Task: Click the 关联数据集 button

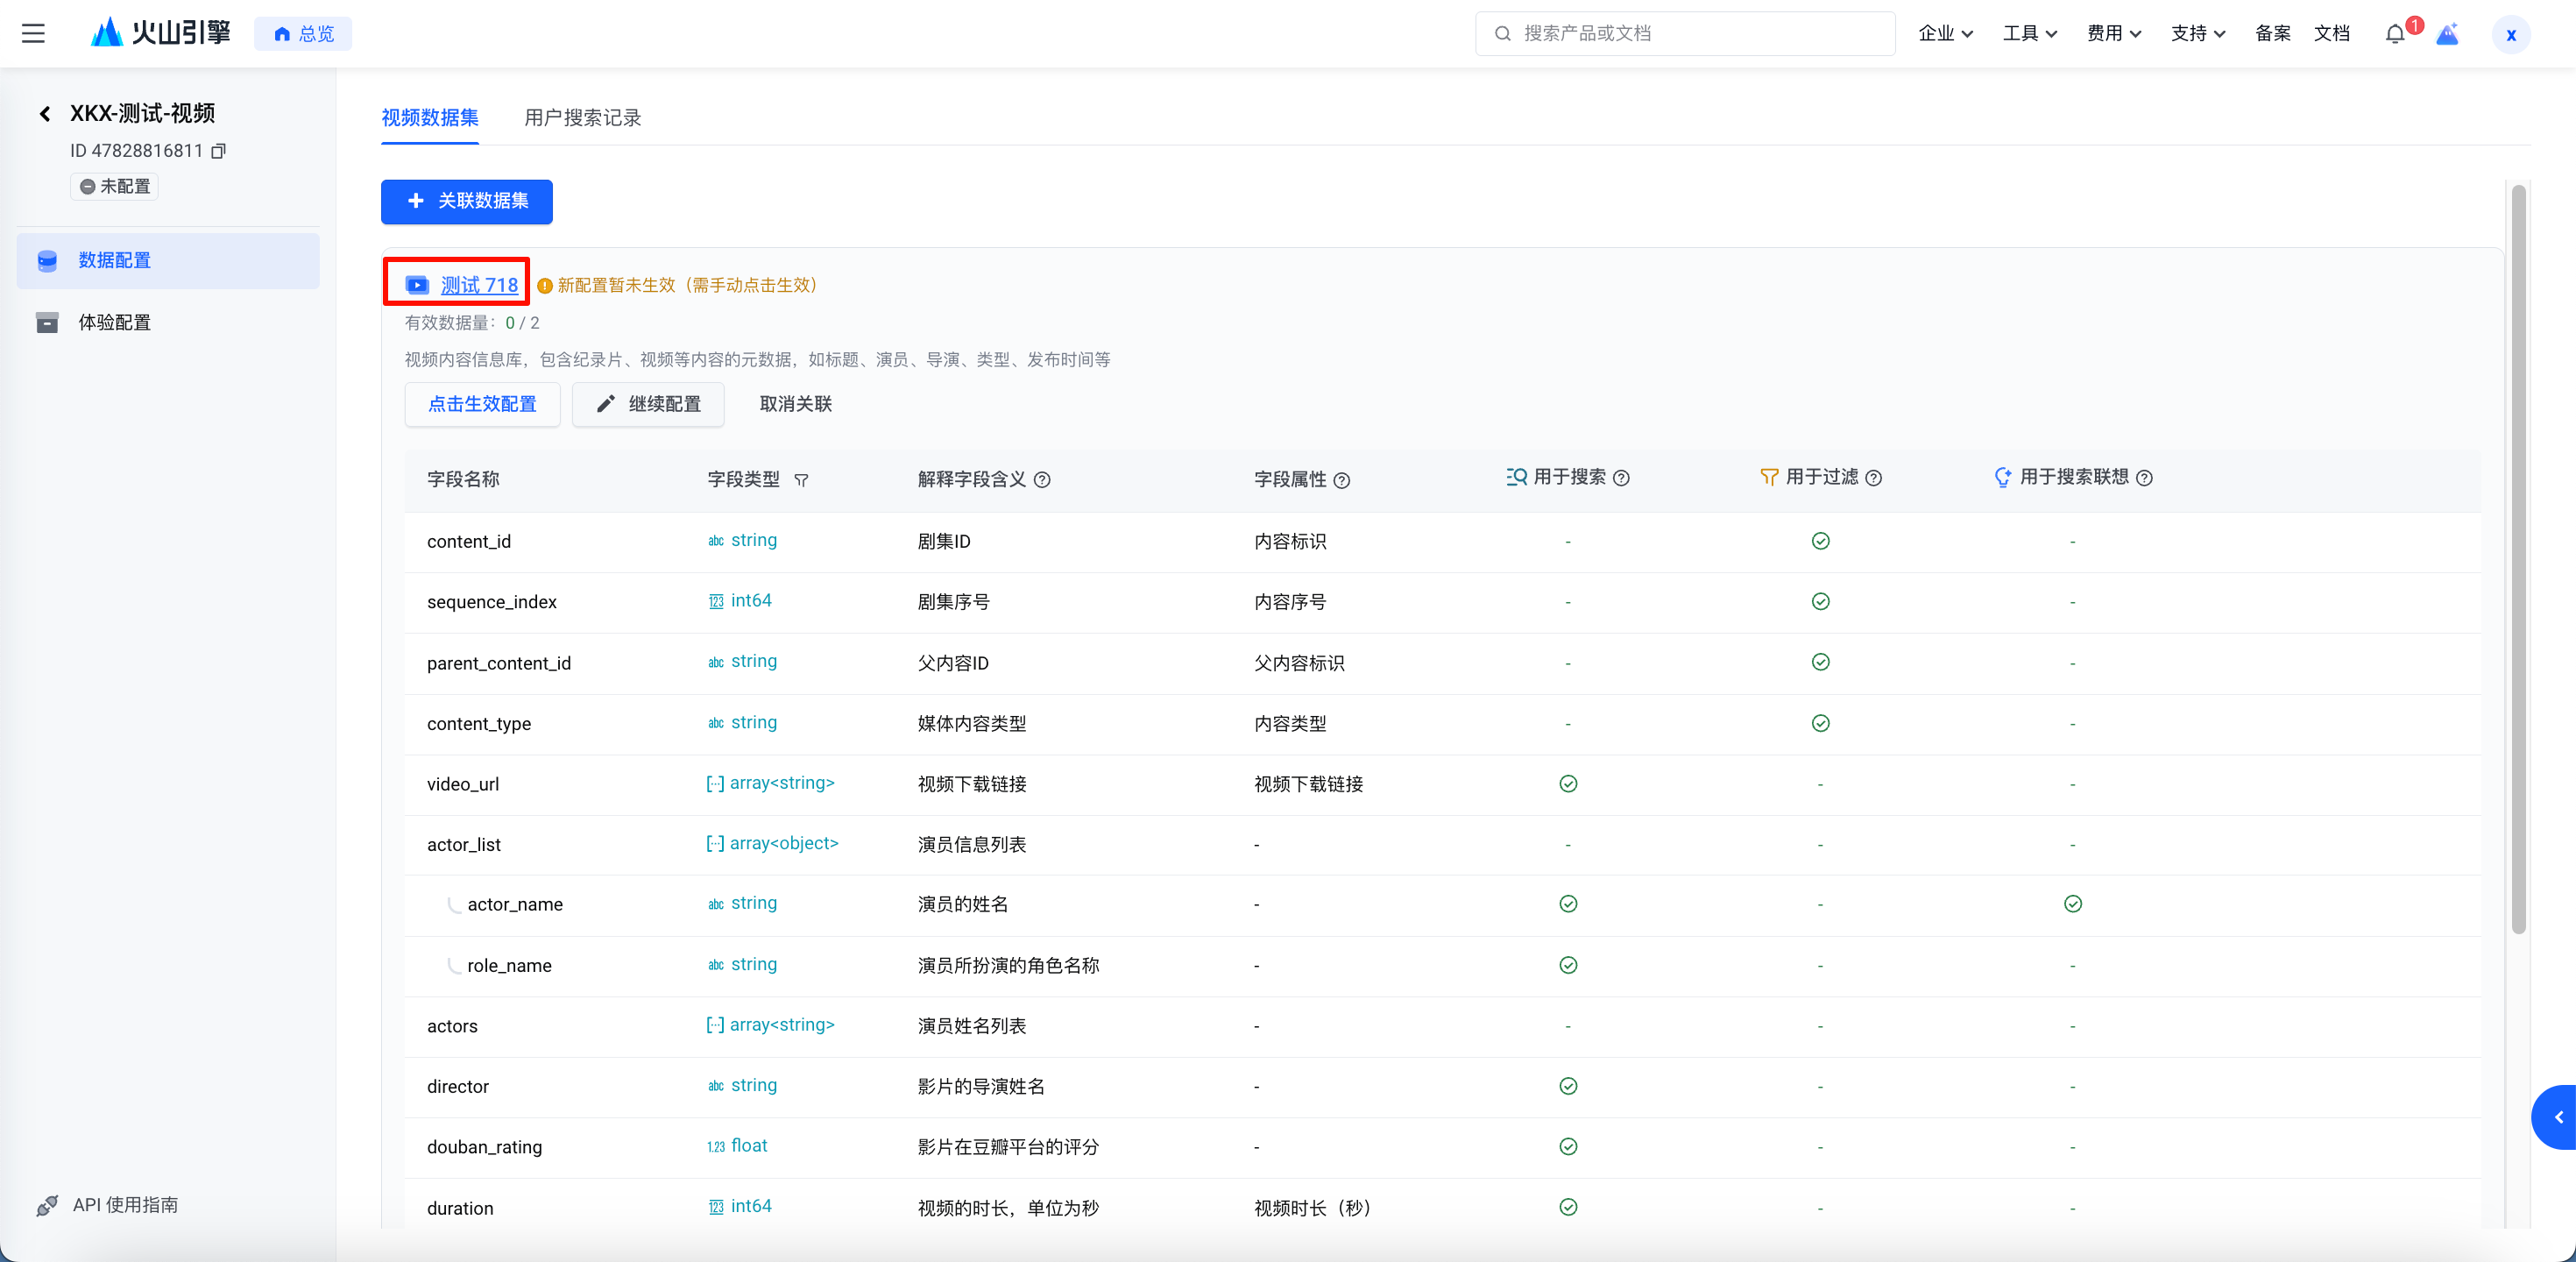Action: pos(466,201)
